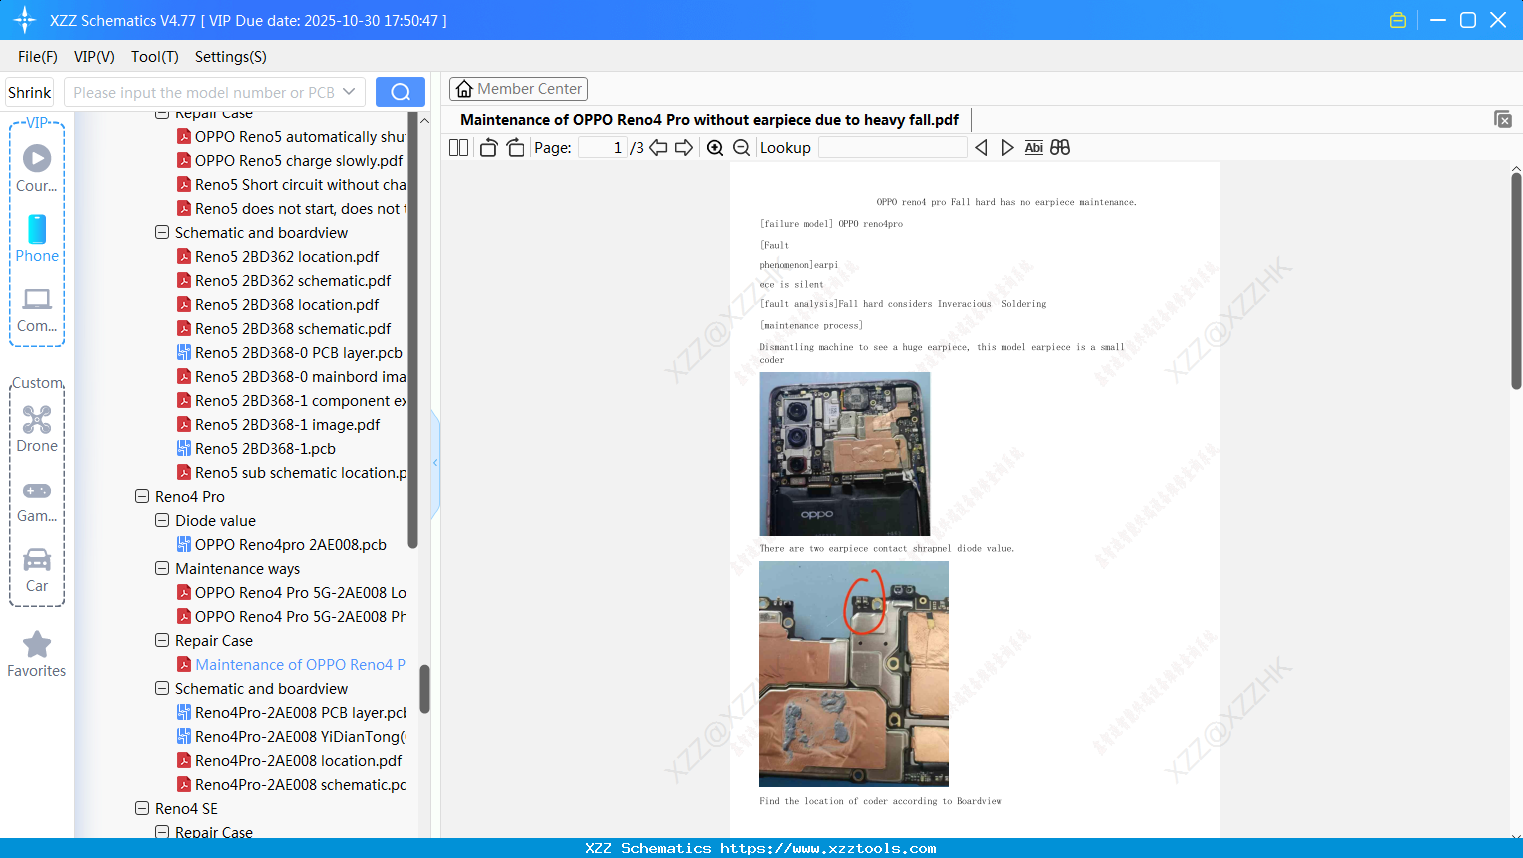Click the blue search button
Viewport: 1523px width, 858px height.
pos(400,92)
